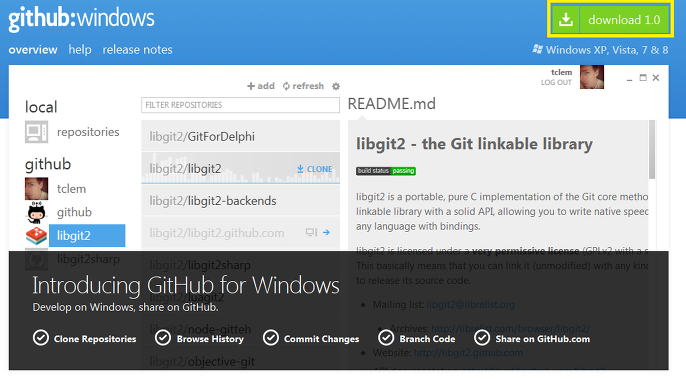Viewport: 686px width, 379px height.
Task: Click the README vertical scrollbar
Action: pyautogui.click(x=652, y=150)
